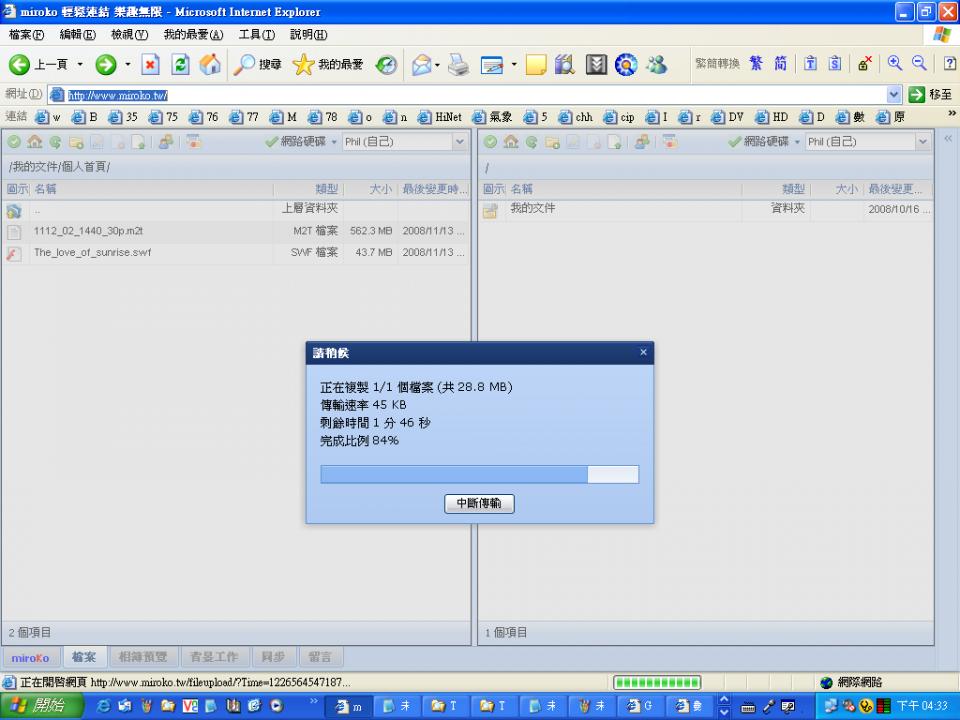The width and height of the screenshot is (960, 720).
Task: Expand links bar overflow chevron
Action: [952, 114]
